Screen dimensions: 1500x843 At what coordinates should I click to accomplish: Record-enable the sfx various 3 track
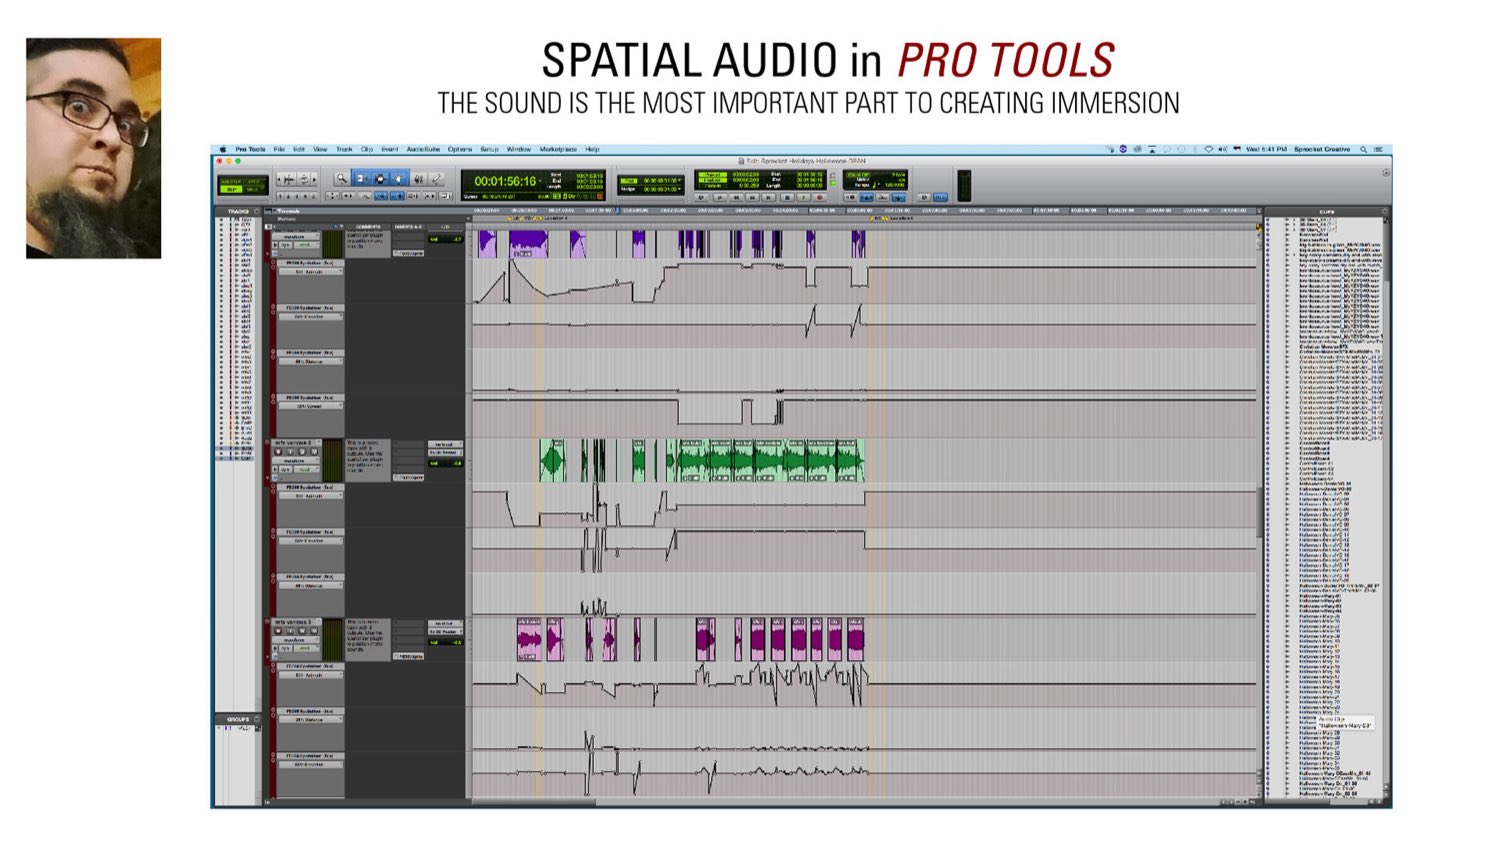[x=278, y=631]
